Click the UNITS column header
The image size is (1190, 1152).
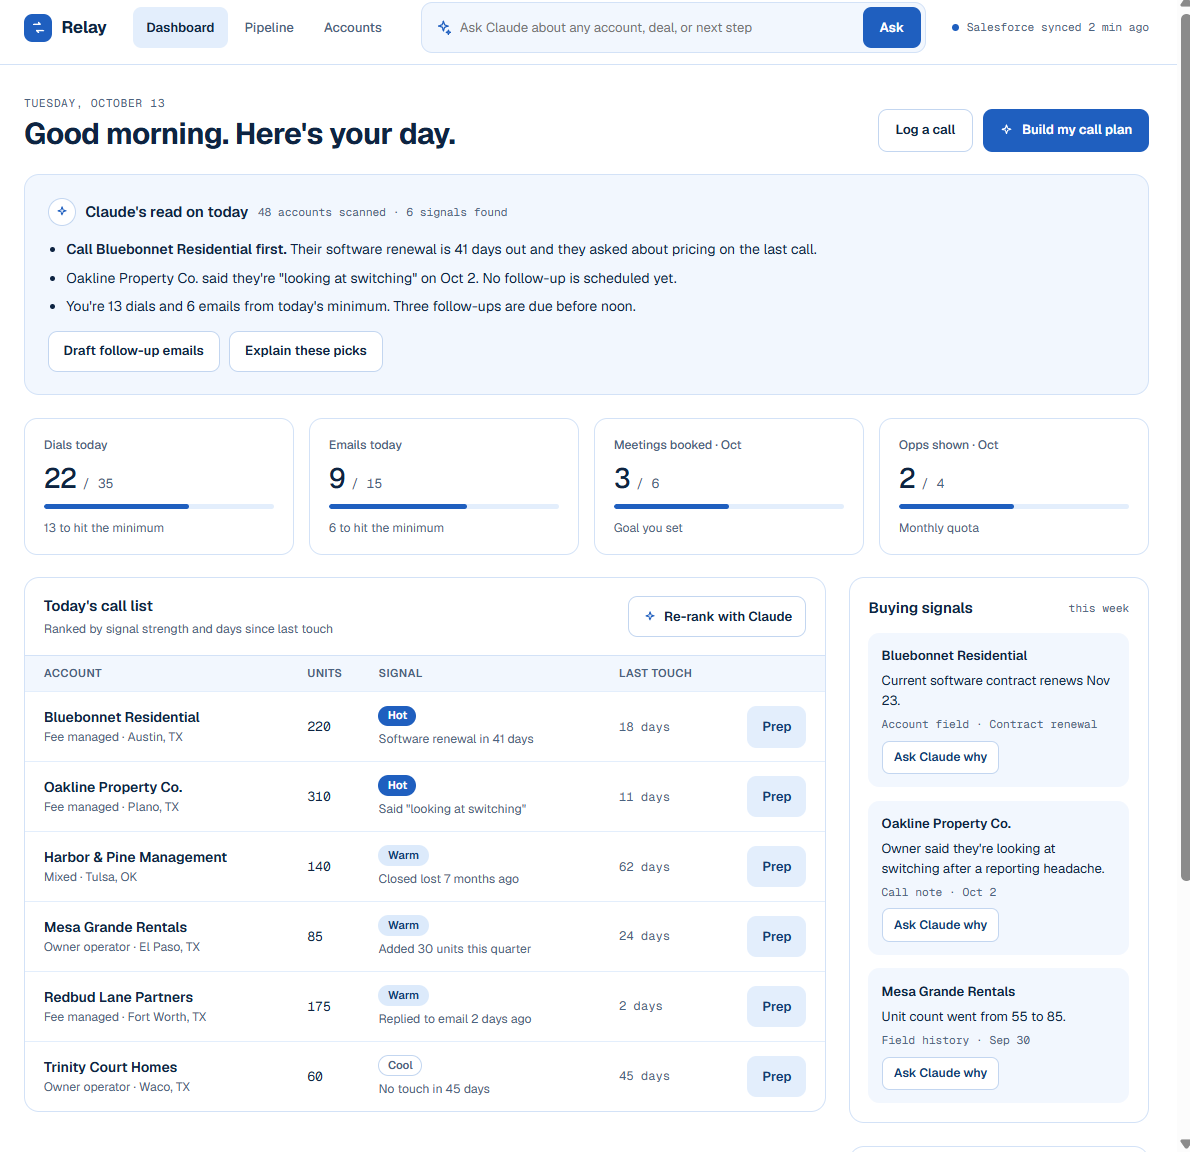coord(324,673)
